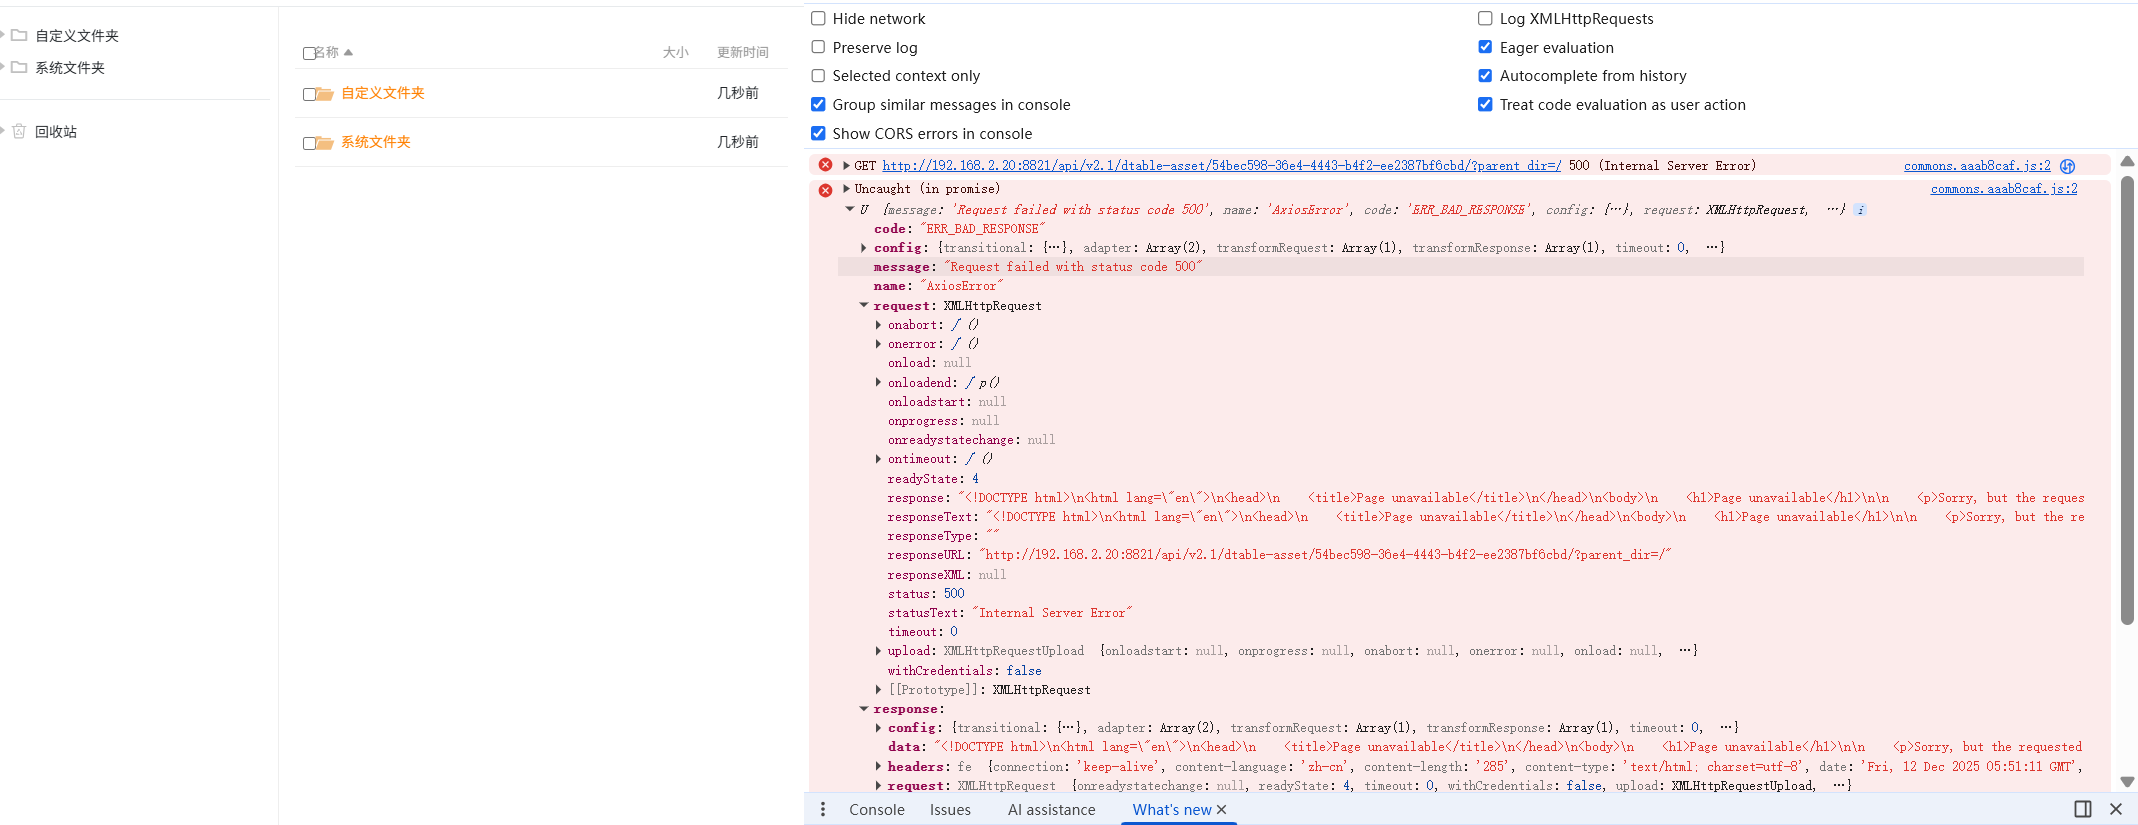2138x825 pixels.
Task: Click the orange folder icon for 系统文件夹 row
Action: (324, 143)
